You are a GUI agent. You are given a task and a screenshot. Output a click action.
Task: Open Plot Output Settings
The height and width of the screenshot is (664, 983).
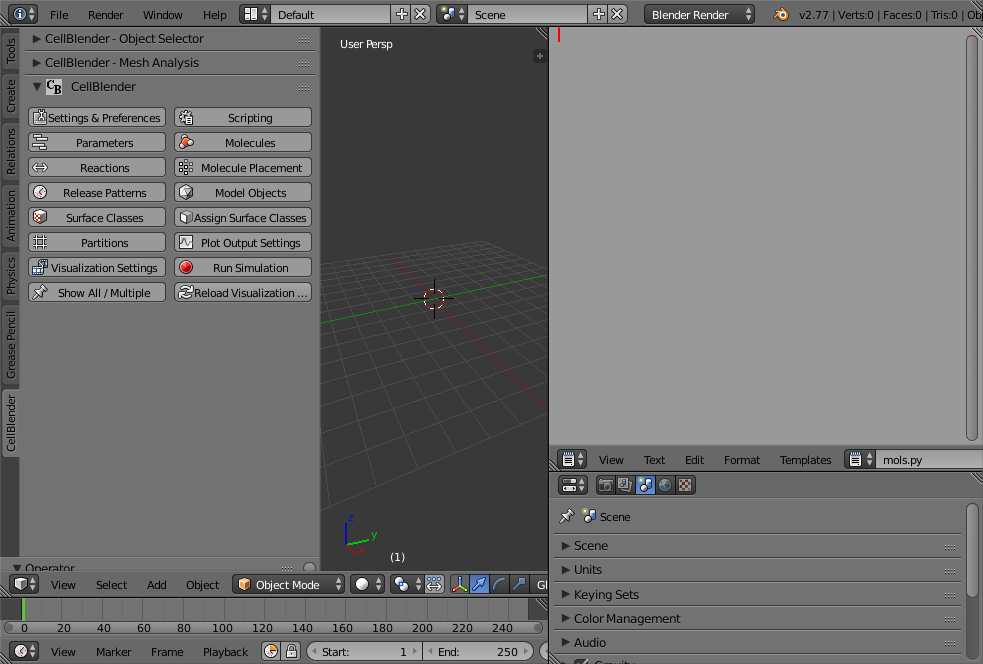click(x=243, y=243)
